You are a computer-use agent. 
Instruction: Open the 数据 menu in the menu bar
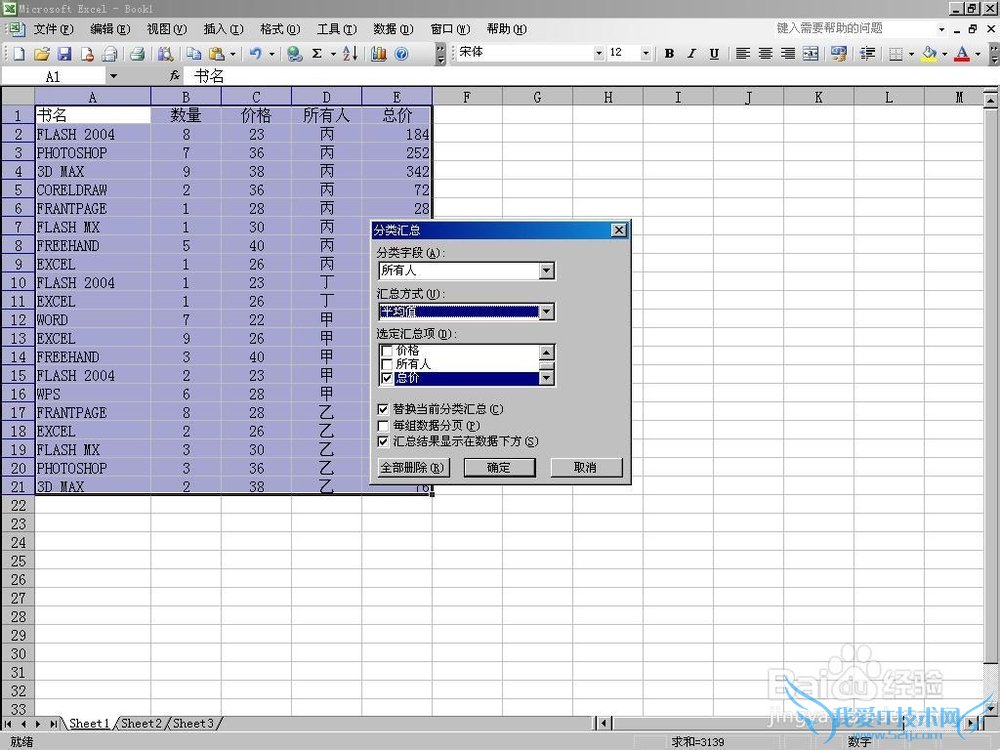(x=391, y=29)
